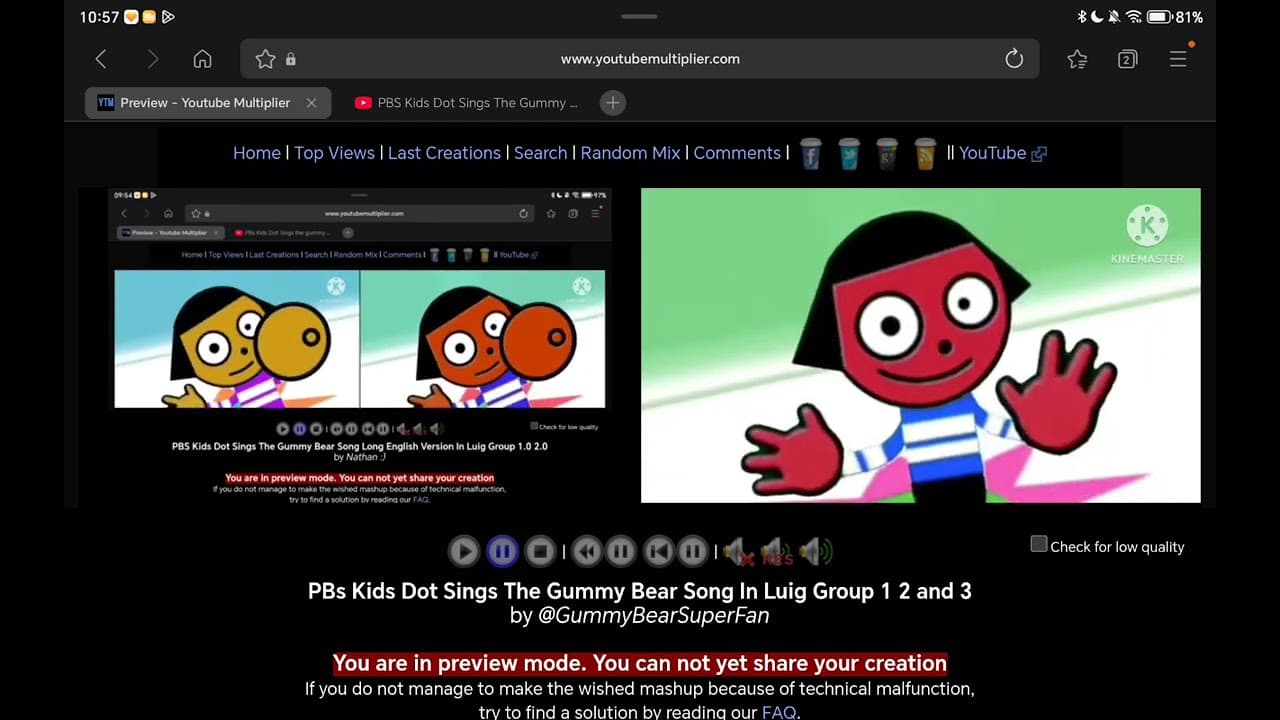Image resolution: width=1280 pixels, height=720 pixels.
Task: Close the Preview - Youtube Multiplier tab
Action: click(x=311, y=102)
